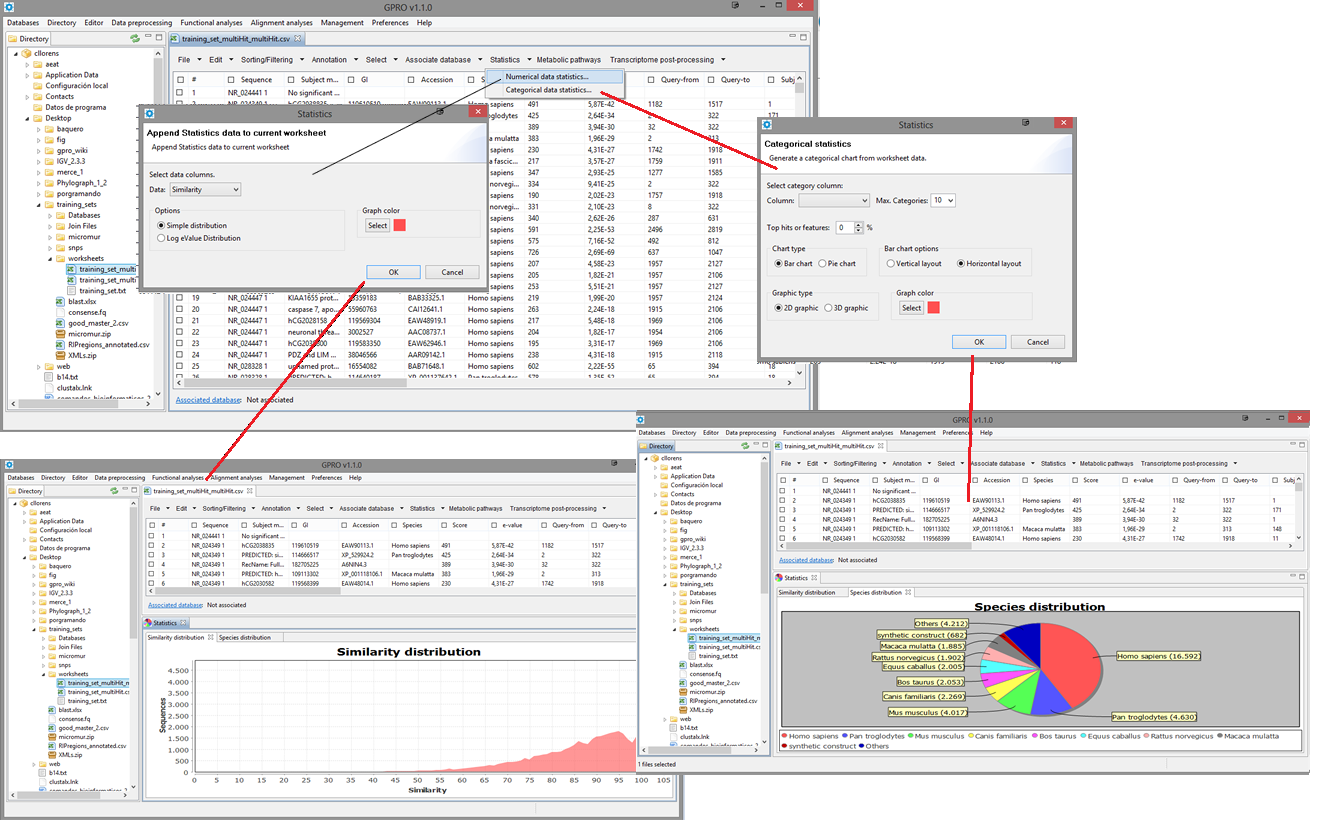Image resolution: width=1325 pixels, height=822 pixels.
Task: Tick the checkbox for row 20 in worksheet
Action: point(180,309)
